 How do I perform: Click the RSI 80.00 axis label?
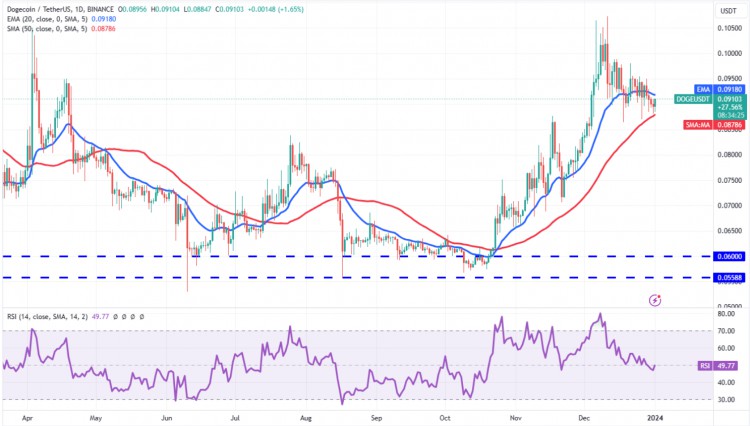(x=727, y=314)
